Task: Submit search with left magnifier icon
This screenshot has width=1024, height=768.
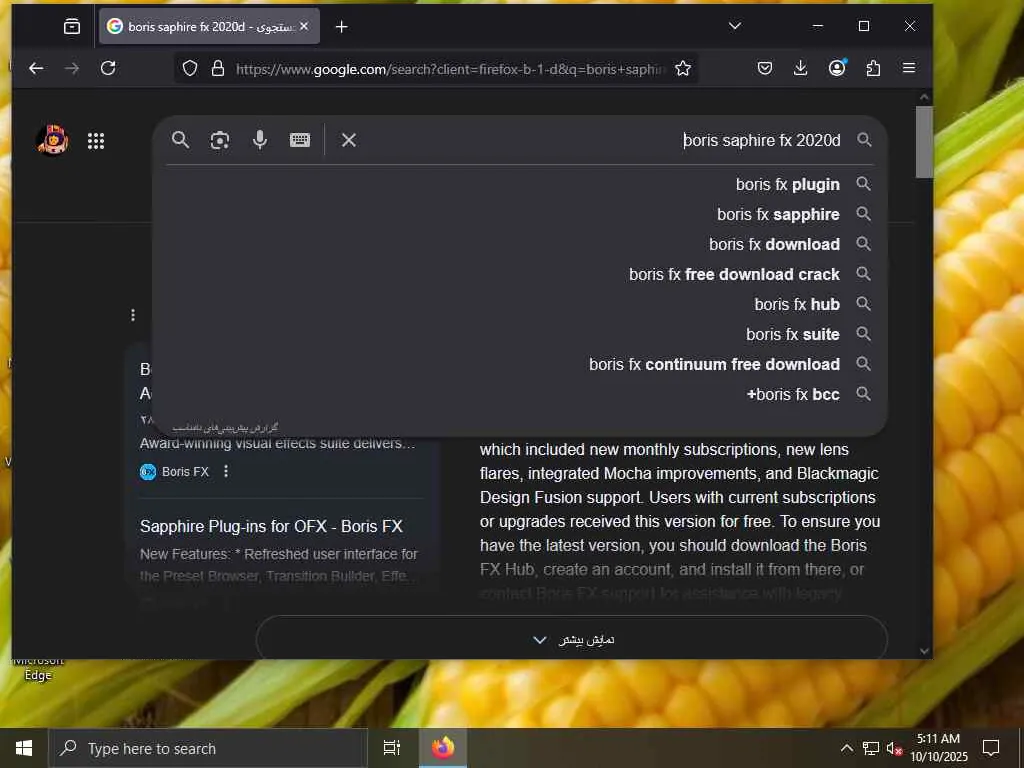Action: 180,140
